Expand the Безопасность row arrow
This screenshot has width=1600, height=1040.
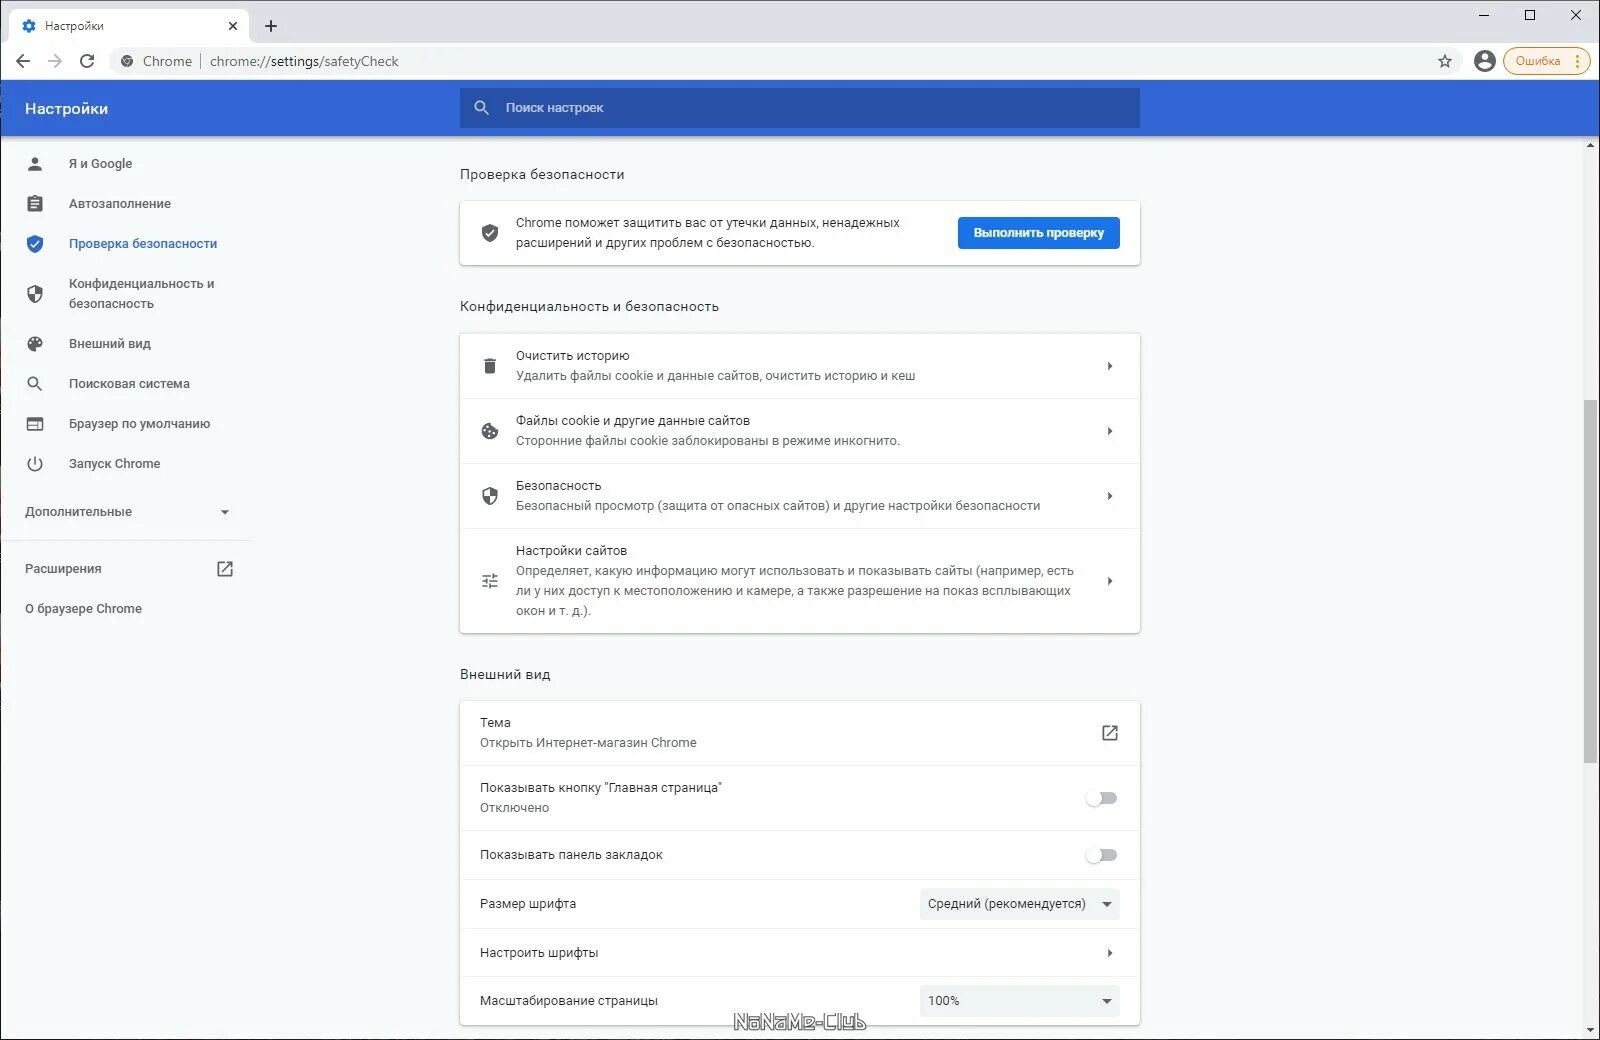point(1110,496)
